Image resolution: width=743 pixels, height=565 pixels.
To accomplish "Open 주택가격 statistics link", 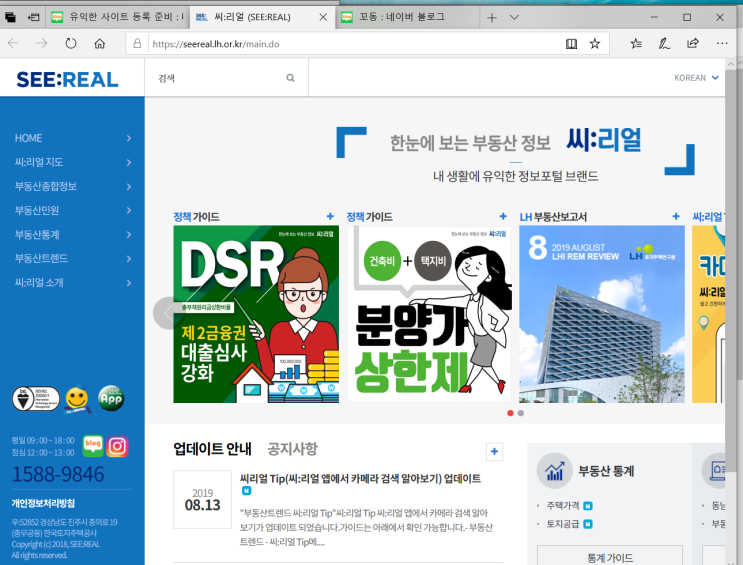I will tap(563, 506).
